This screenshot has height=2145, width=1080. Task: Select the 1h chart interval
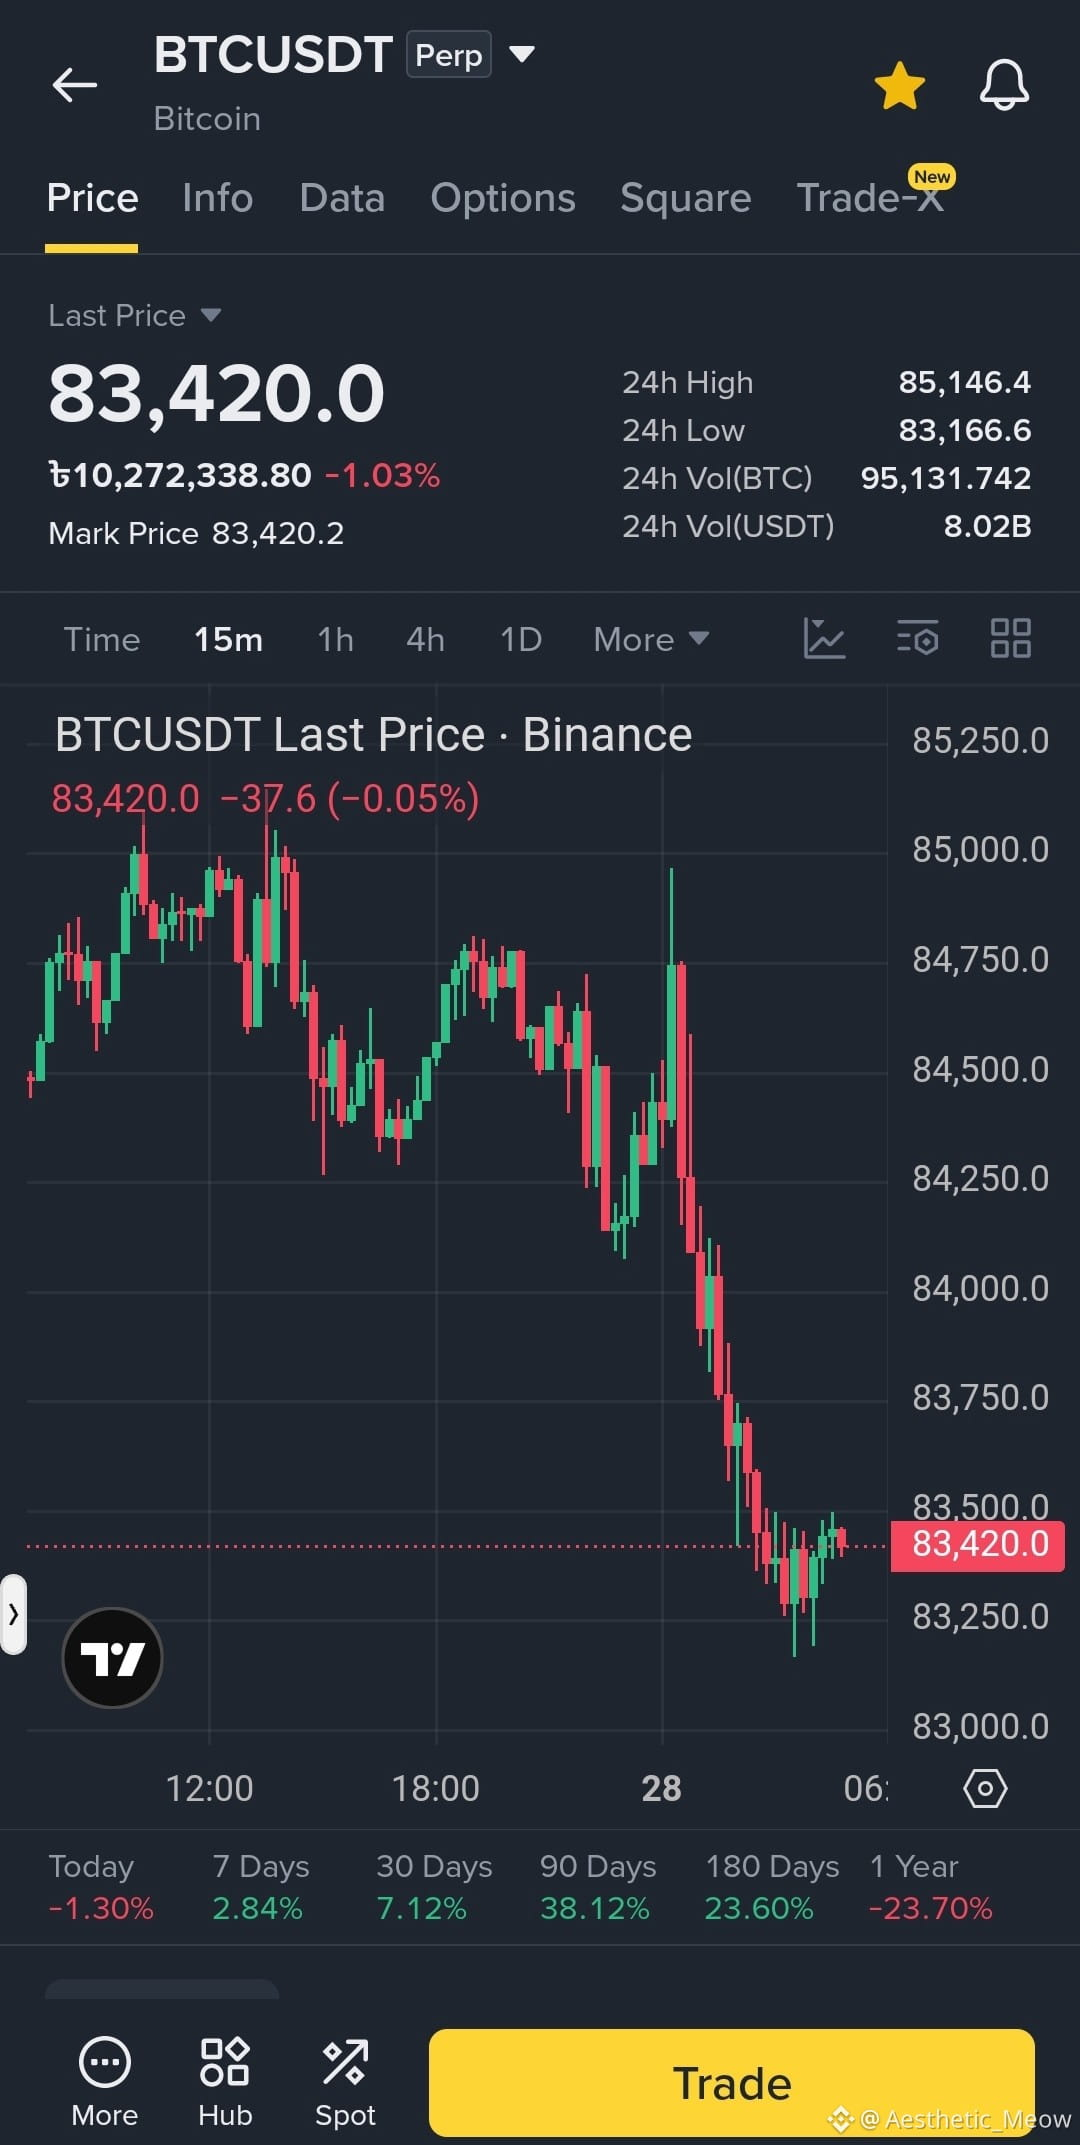point(335,639)
